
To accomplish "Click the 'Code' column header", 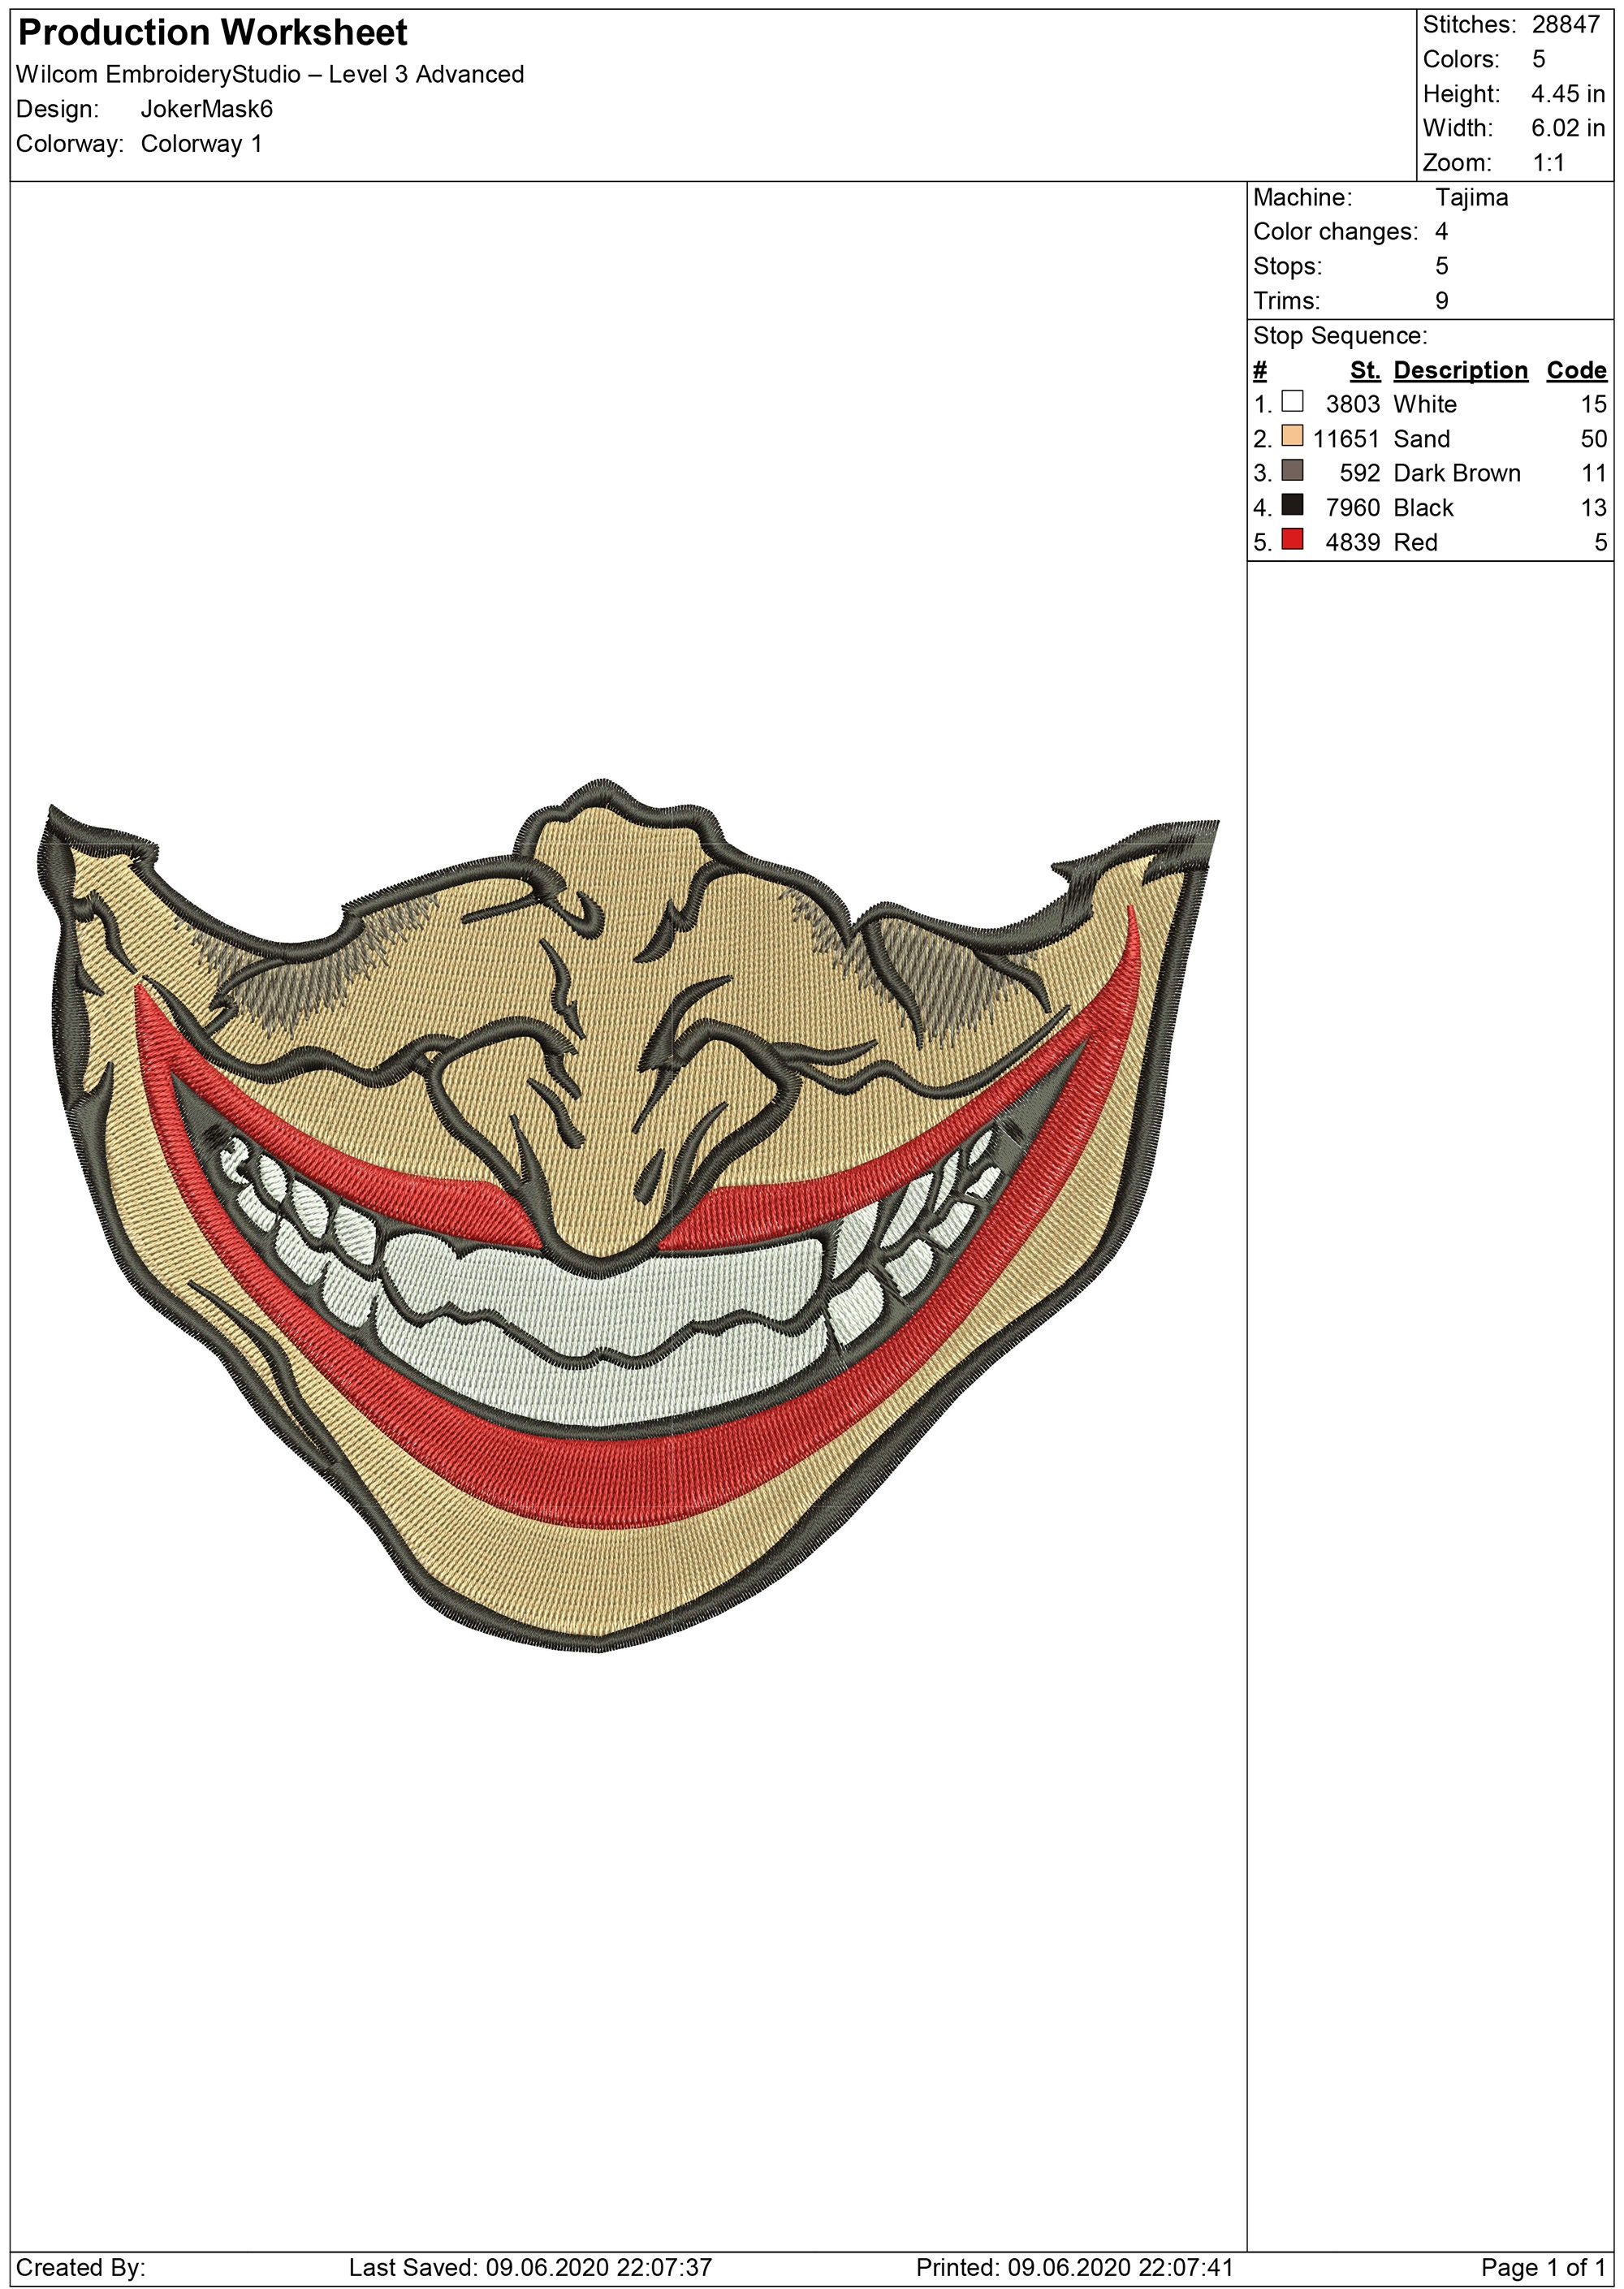I will point(1576,371).
